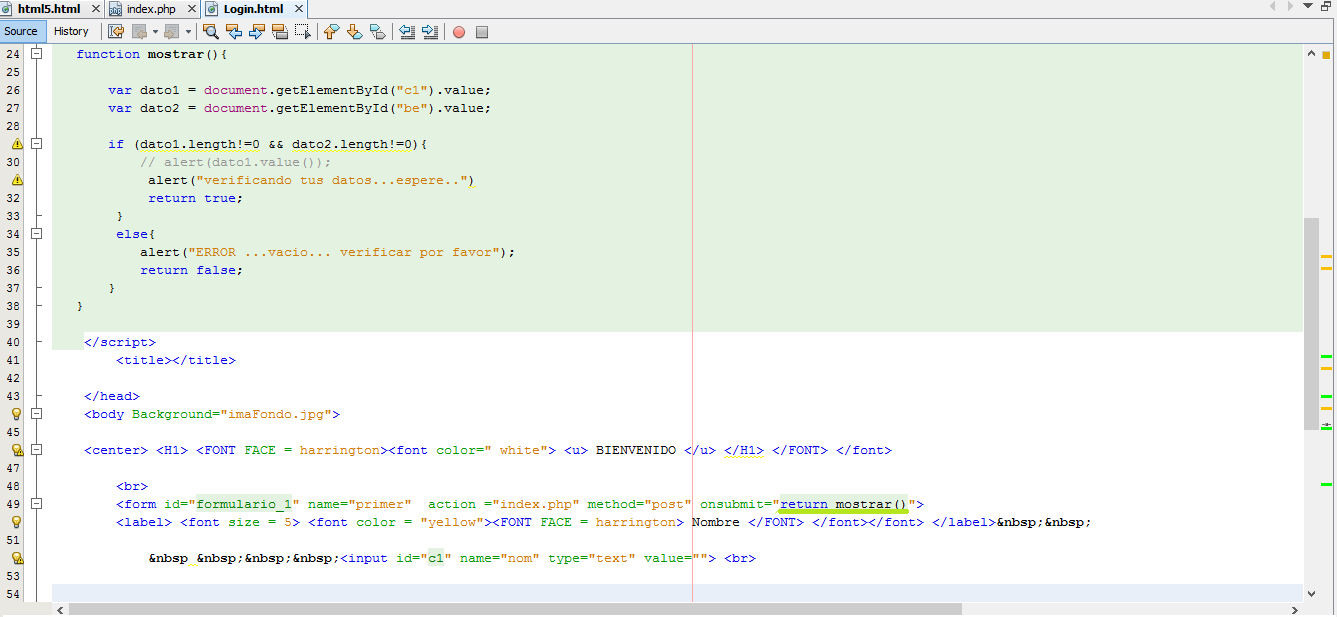Click the Back navigation arrow icon
The width and height of the screenshot is (1338, 617).
point(139,32)
